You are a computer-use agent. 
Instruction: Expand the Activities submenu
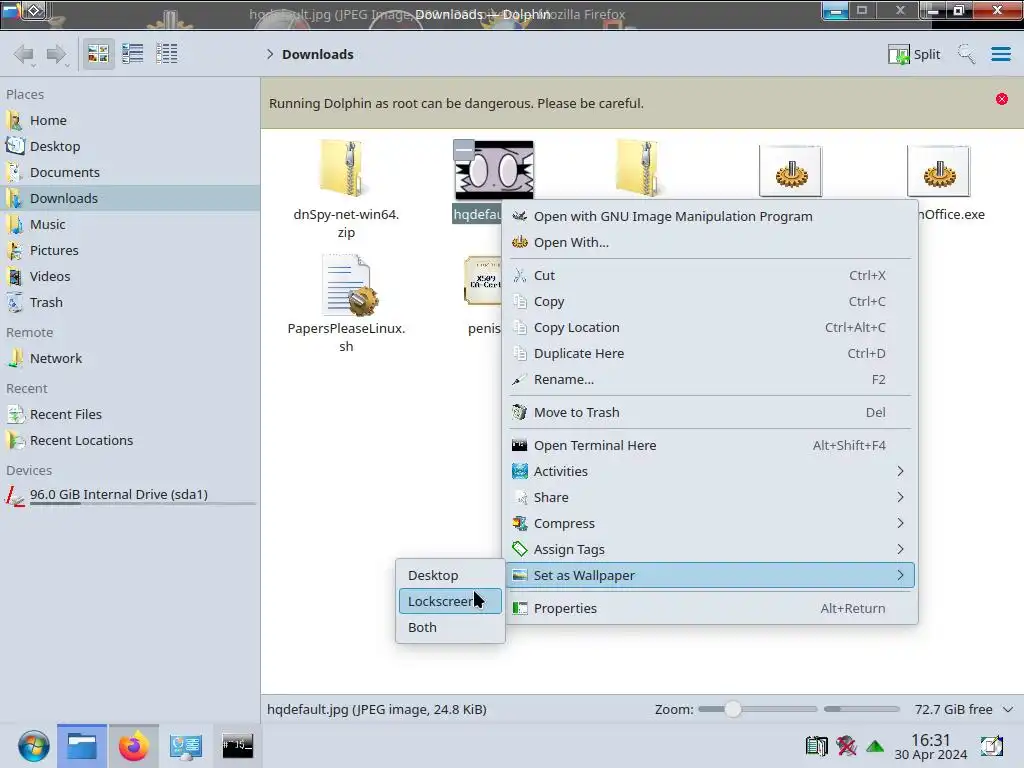coord(710,472)
